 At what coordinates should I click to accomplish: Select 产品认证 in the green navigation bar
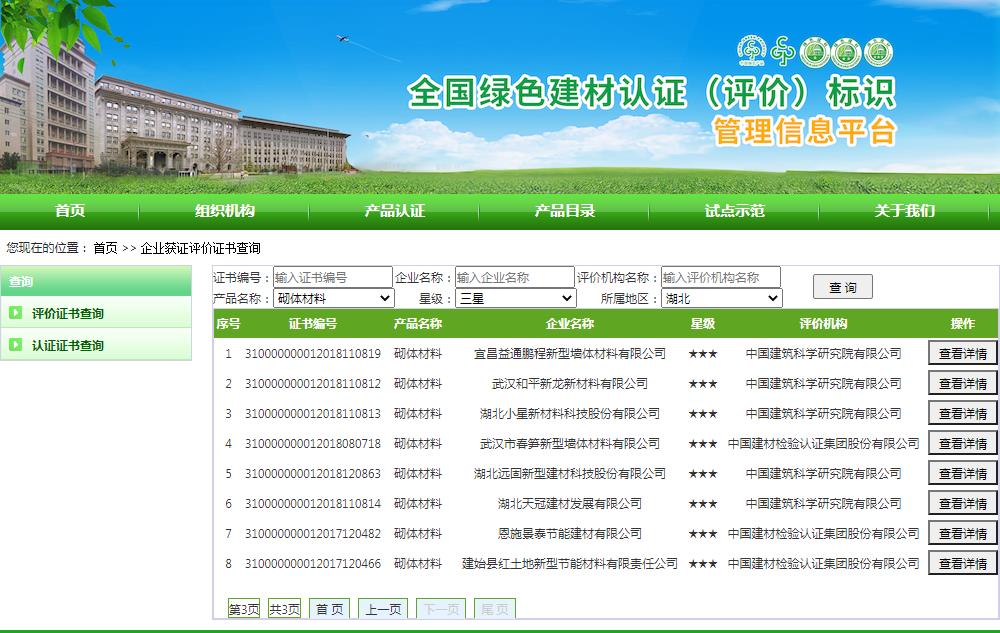click(395, 210)
